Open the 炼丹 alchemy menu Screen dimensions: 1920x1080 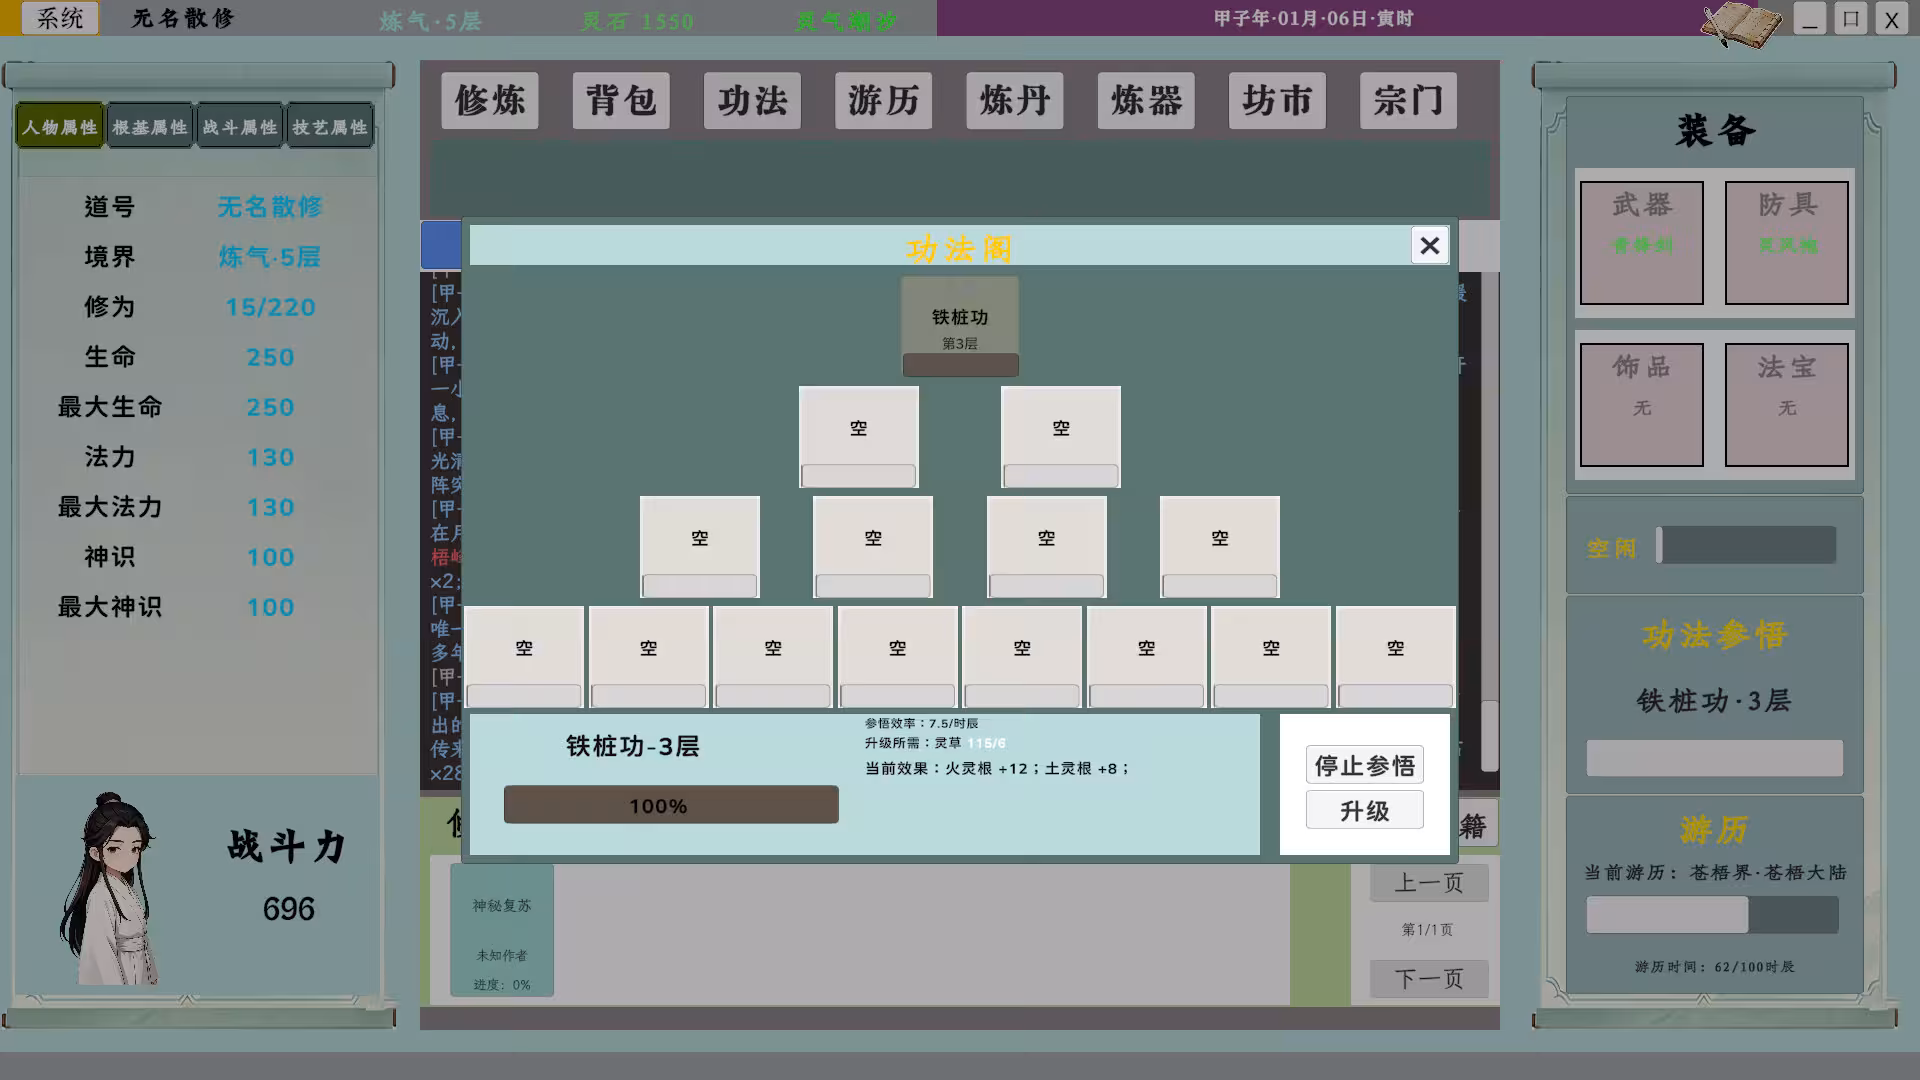1015,100
